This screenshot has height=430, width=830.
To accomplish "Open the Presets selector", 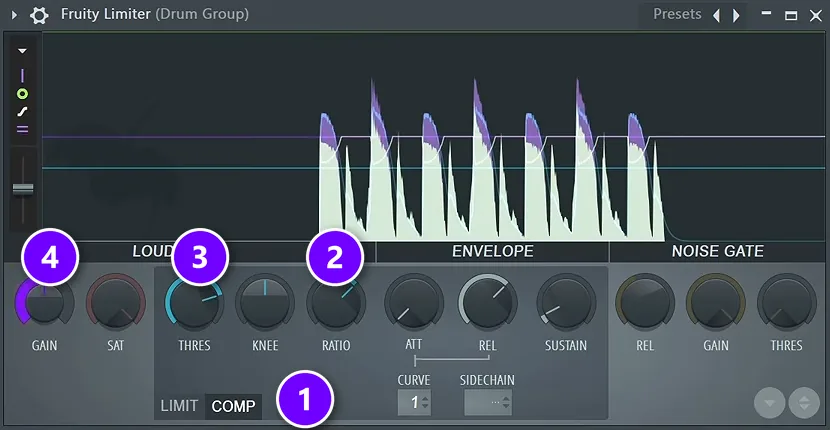I will click(x=677, y=14).
